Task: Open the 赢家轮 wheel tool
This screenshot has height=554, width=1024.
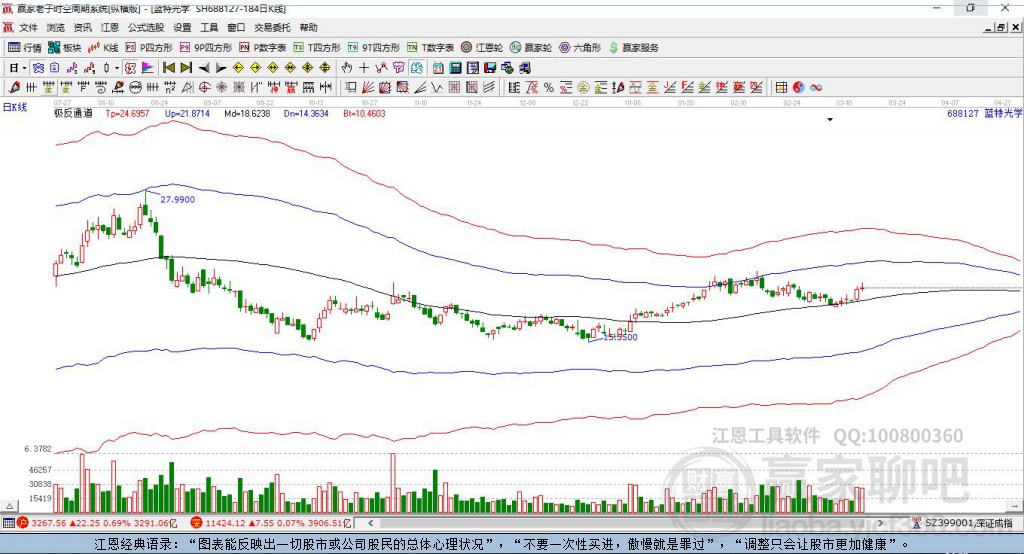Action: 531,48
